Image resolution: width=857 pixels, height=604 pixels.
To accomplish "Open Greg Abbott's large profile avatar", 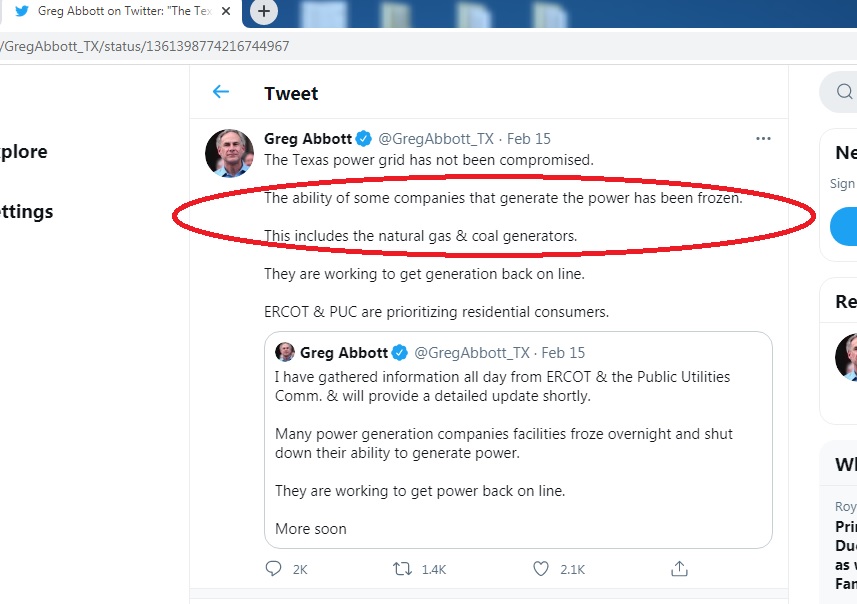I will coord(229,153).
